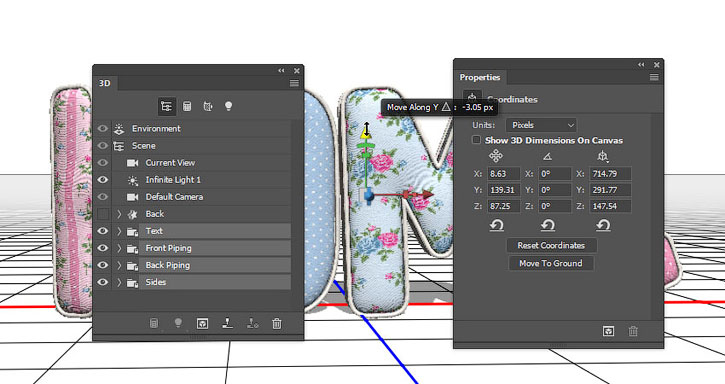
Task: Click the red X-axis arrow on canvas
Action: (x=427, y=194)
